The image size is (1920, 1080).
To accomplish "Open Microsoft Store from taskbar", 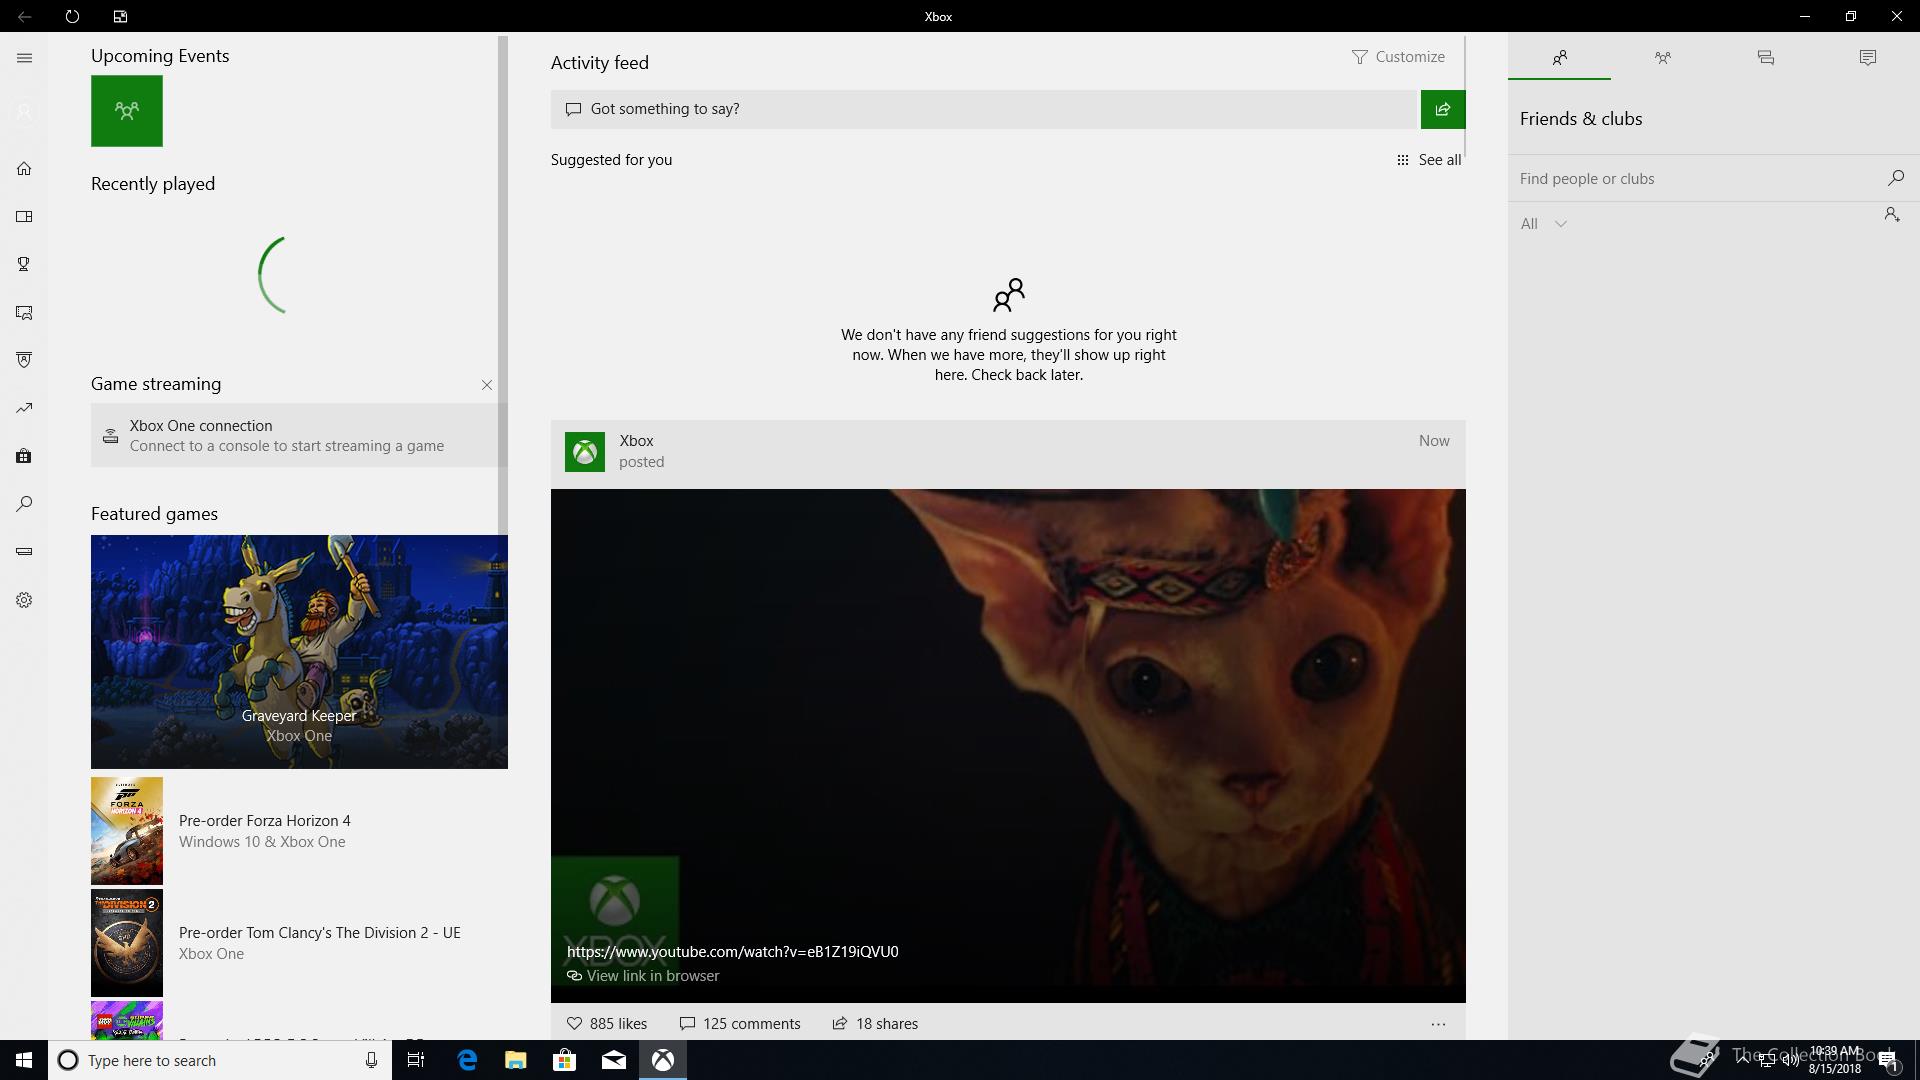I will [565, 1060].
